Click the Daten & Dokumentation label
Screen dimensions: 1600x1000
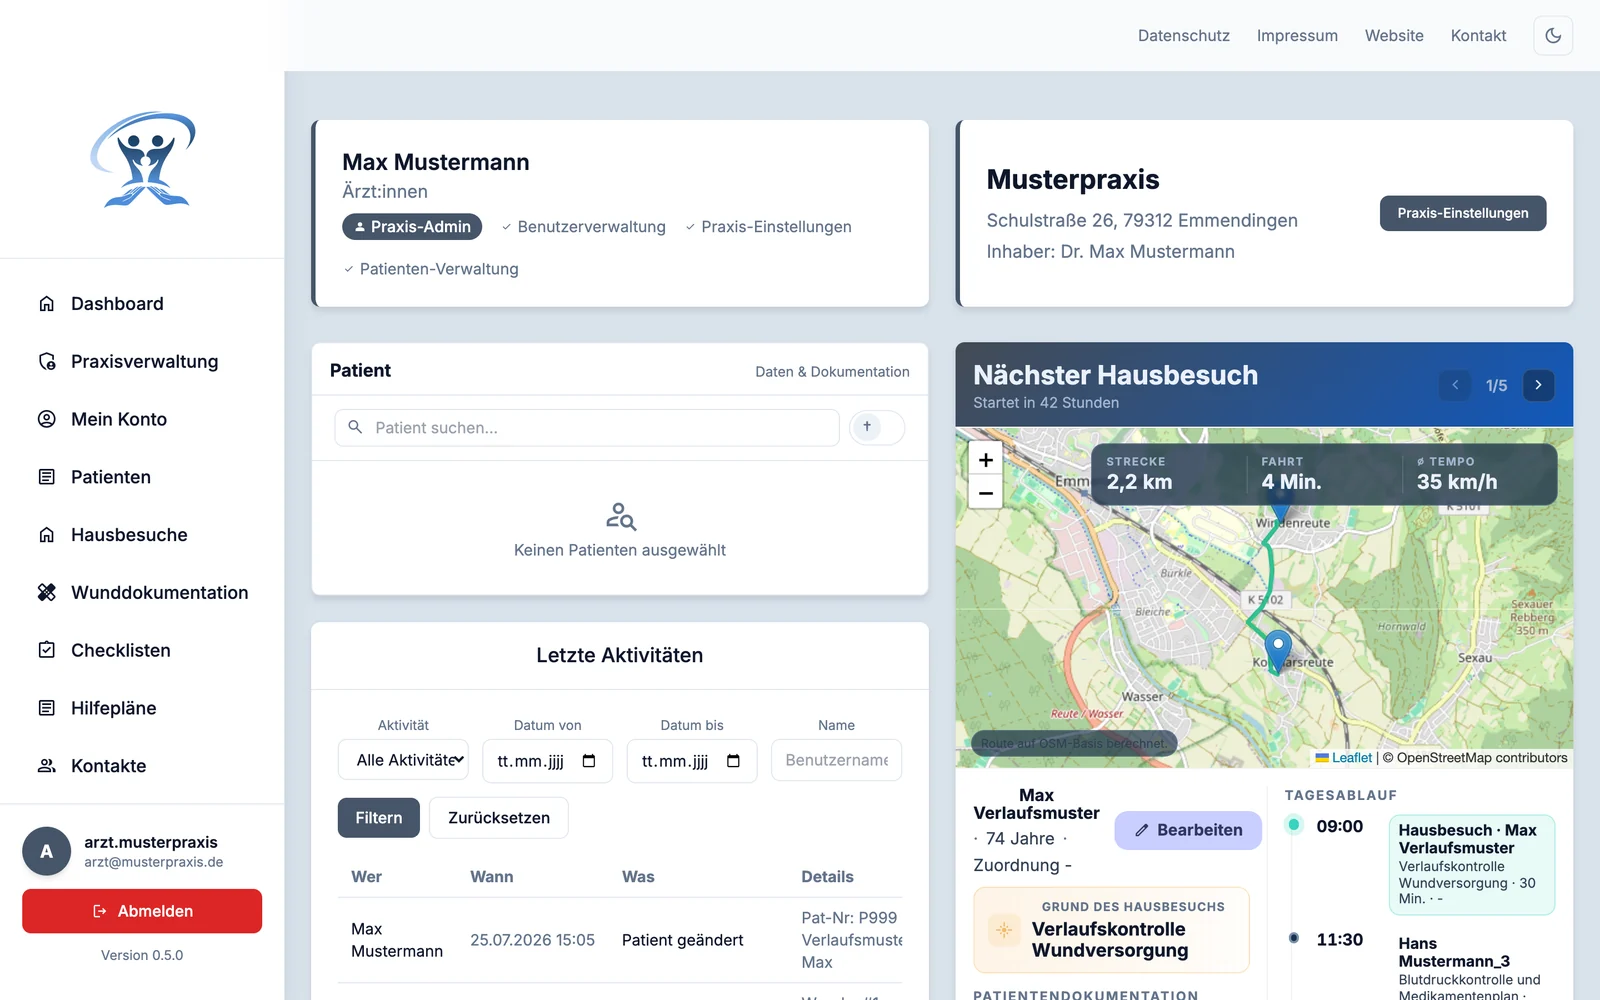(x=832, y=372)
